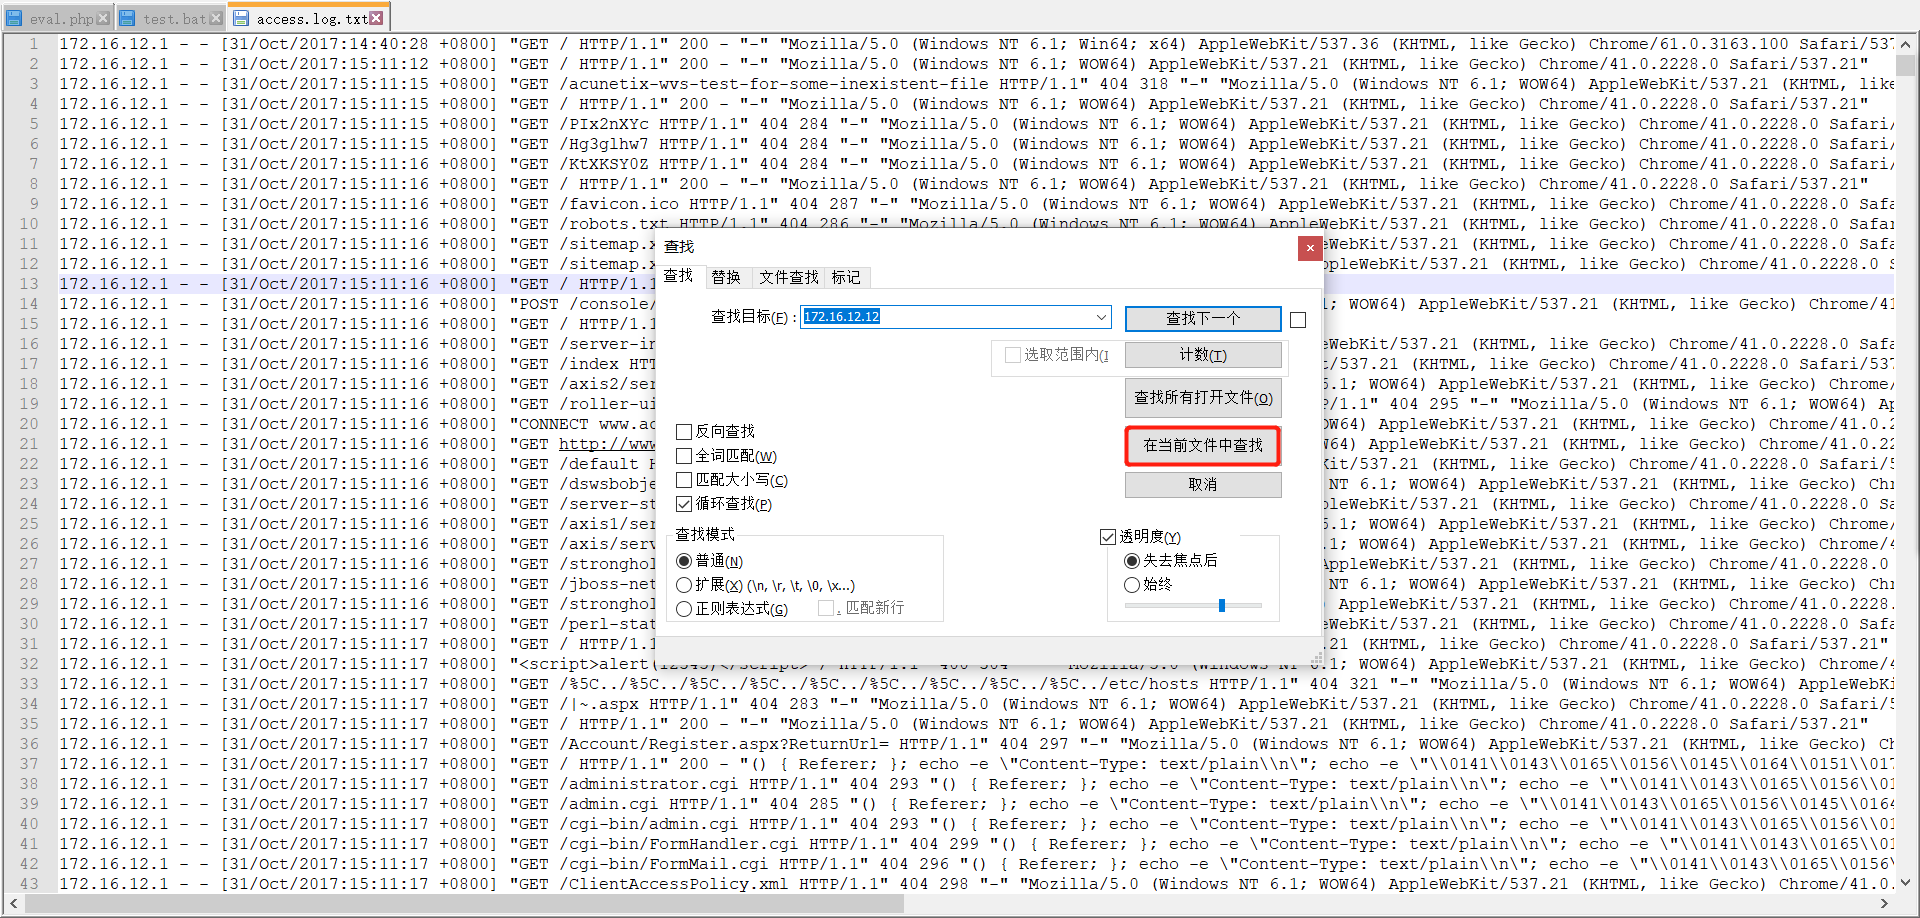Open the 替换 tab in the dialog
The height and width of the screenshot is (918, 1920).
726,277
